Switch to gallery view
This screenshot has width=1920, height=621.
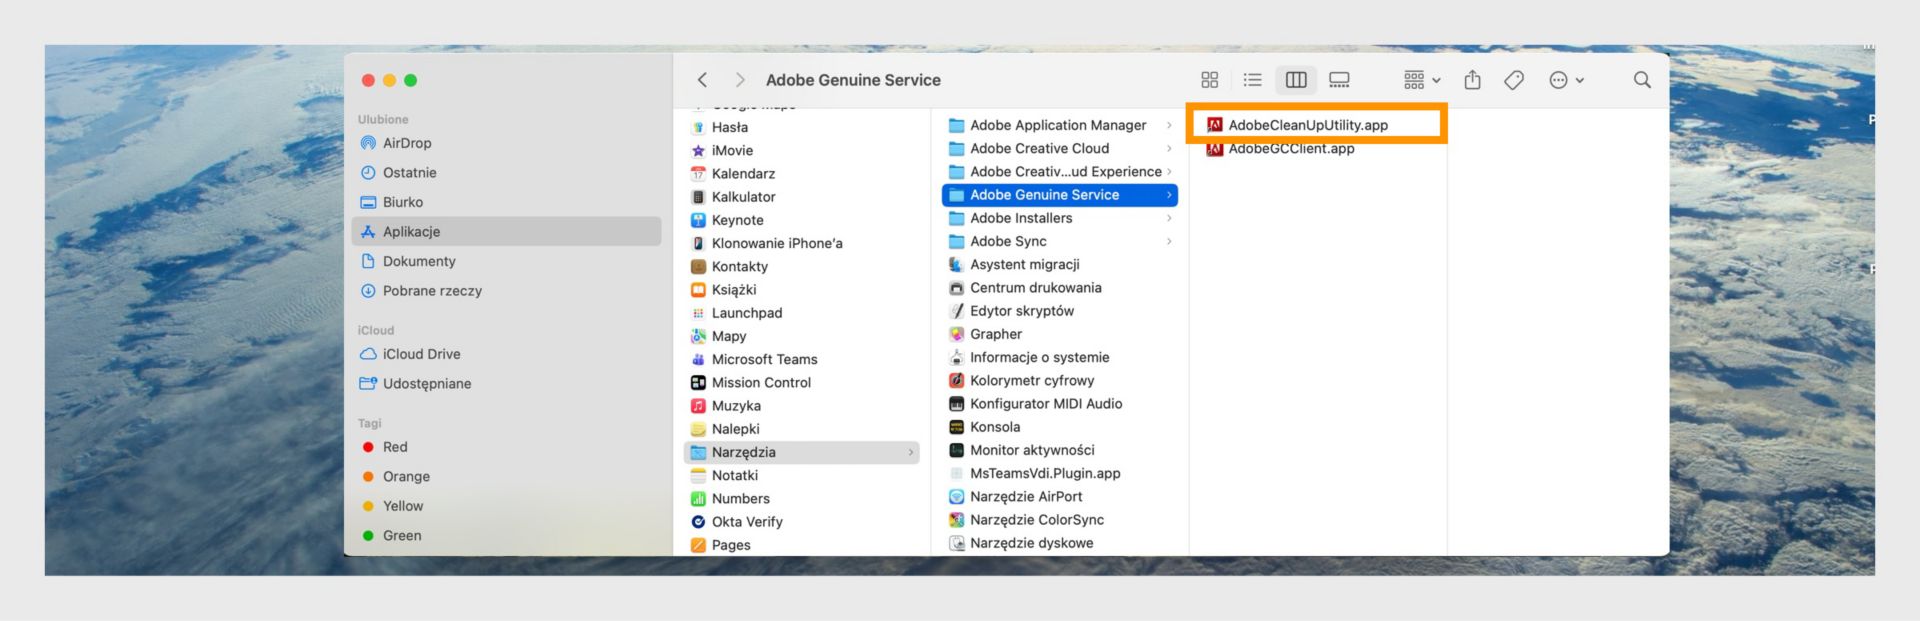point(1339,80)
